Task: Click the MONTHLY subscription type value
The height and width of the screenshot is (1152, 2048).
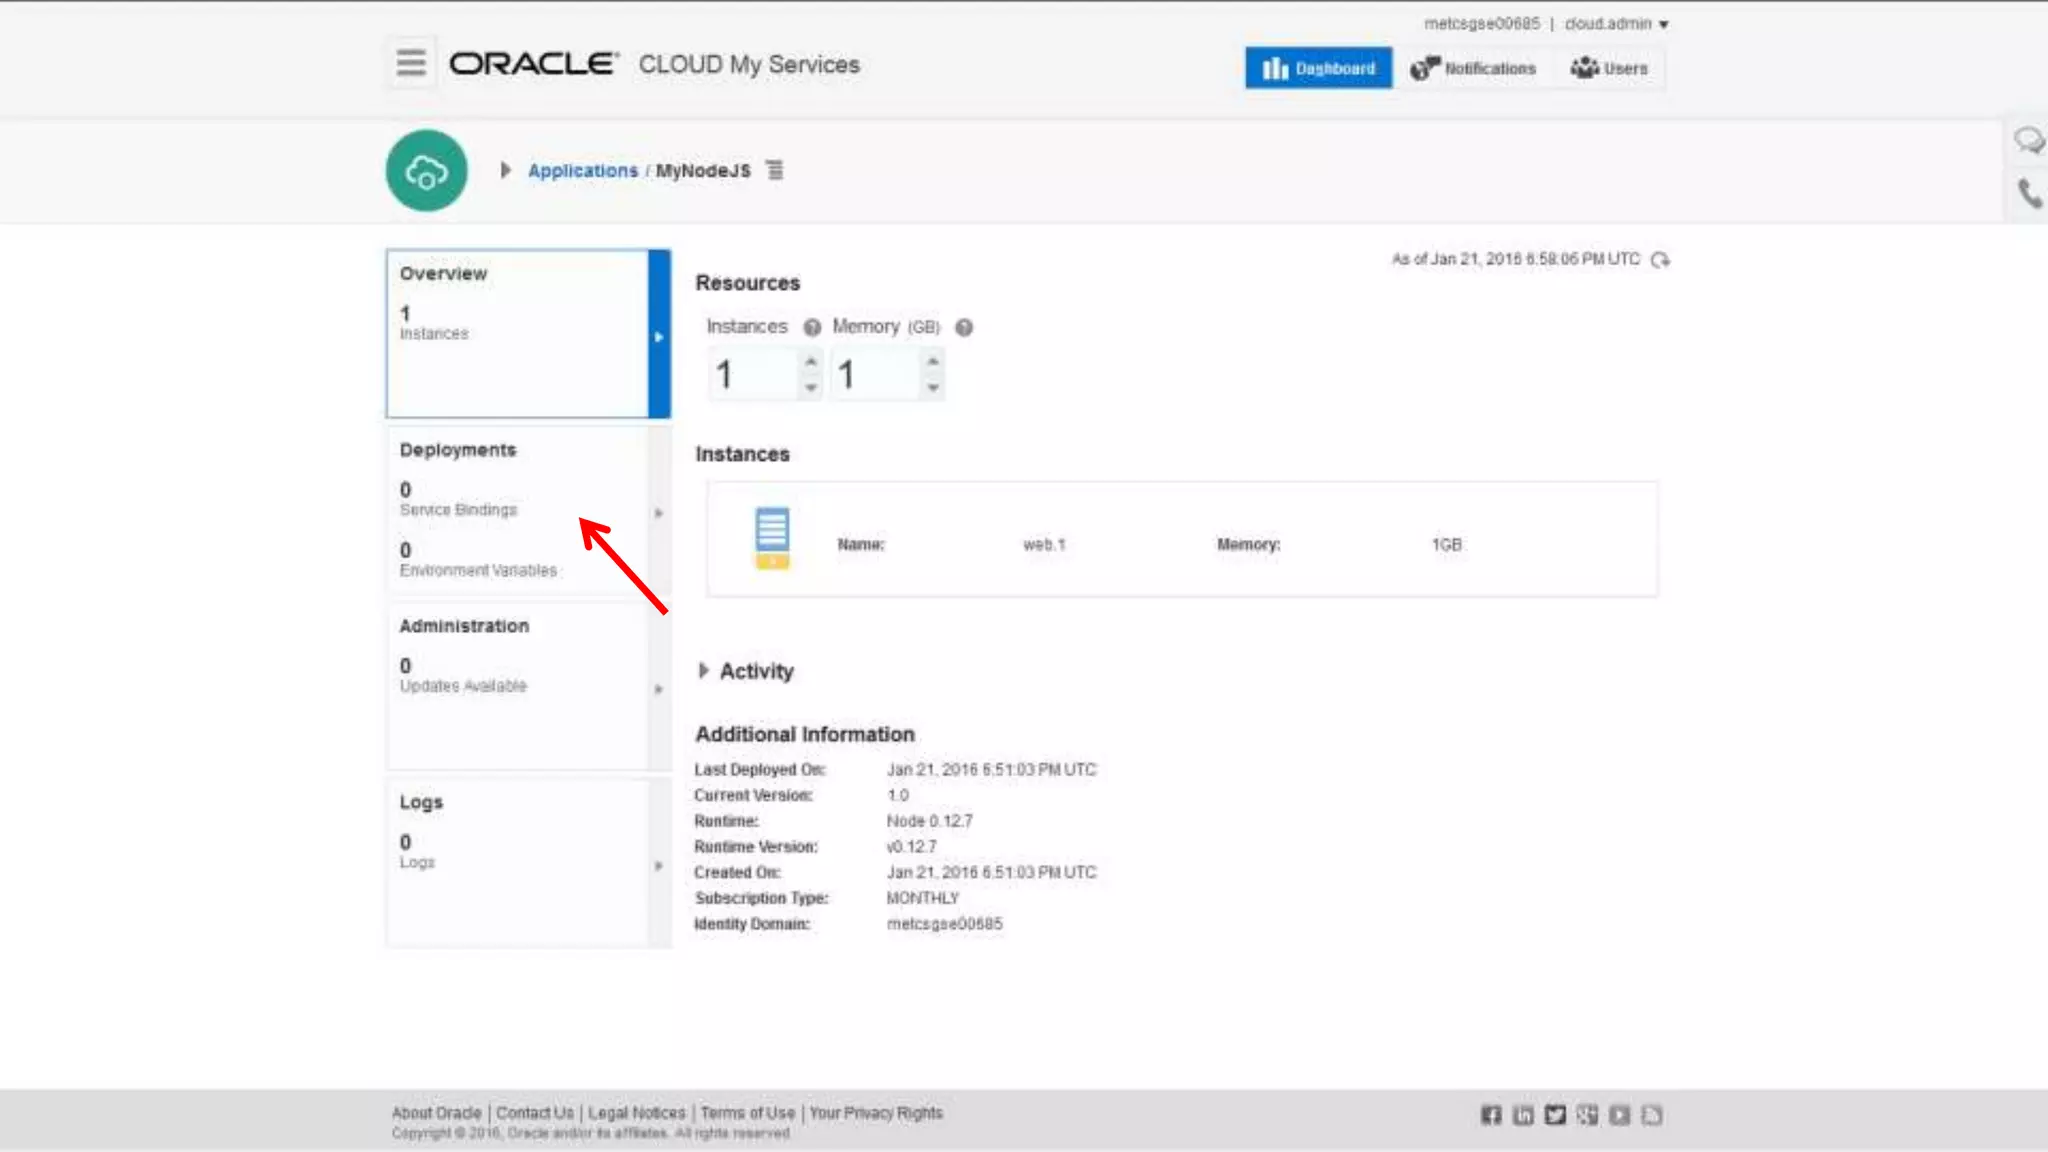Action: tap(922, 898)
